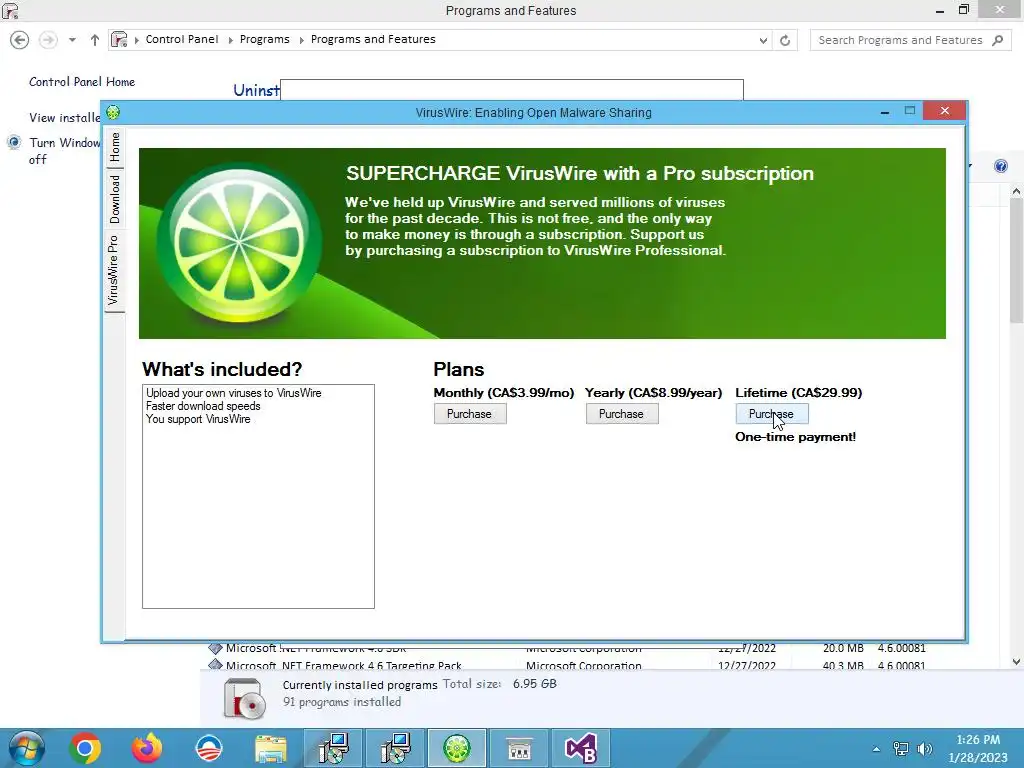Click the currently installed programs icon
1024x768 pixels.
(x=244, y=698)
